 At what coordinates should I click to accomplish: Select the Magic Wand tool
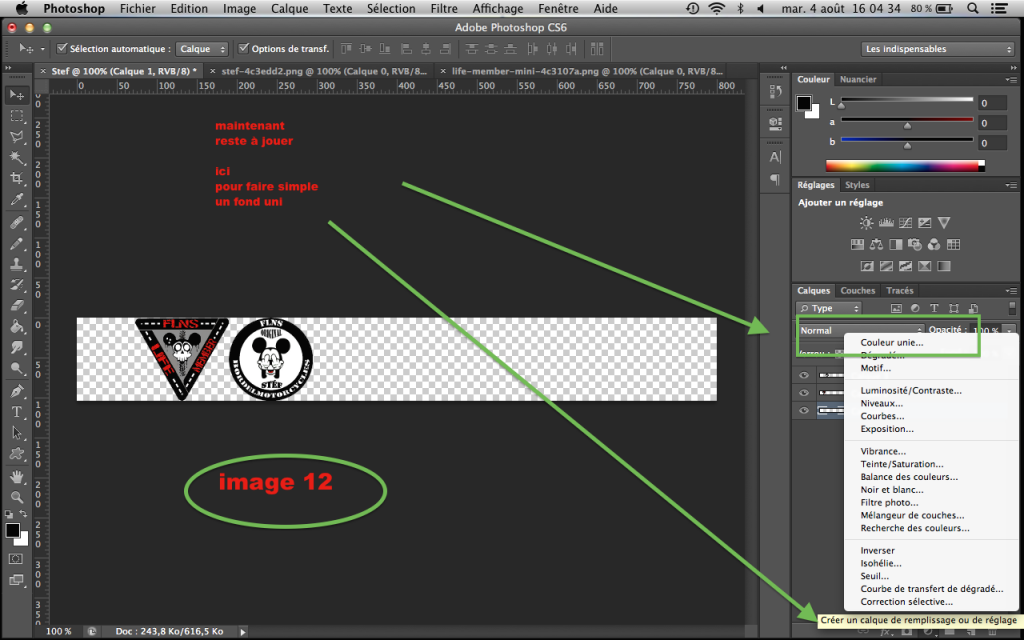point(17,158)
